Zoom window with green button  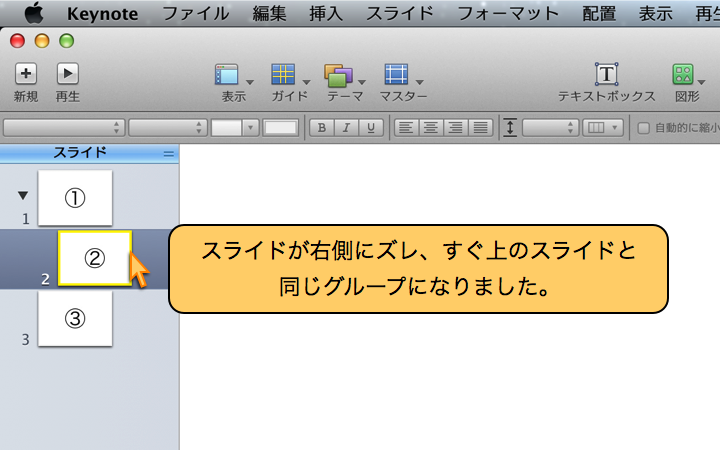67,41
